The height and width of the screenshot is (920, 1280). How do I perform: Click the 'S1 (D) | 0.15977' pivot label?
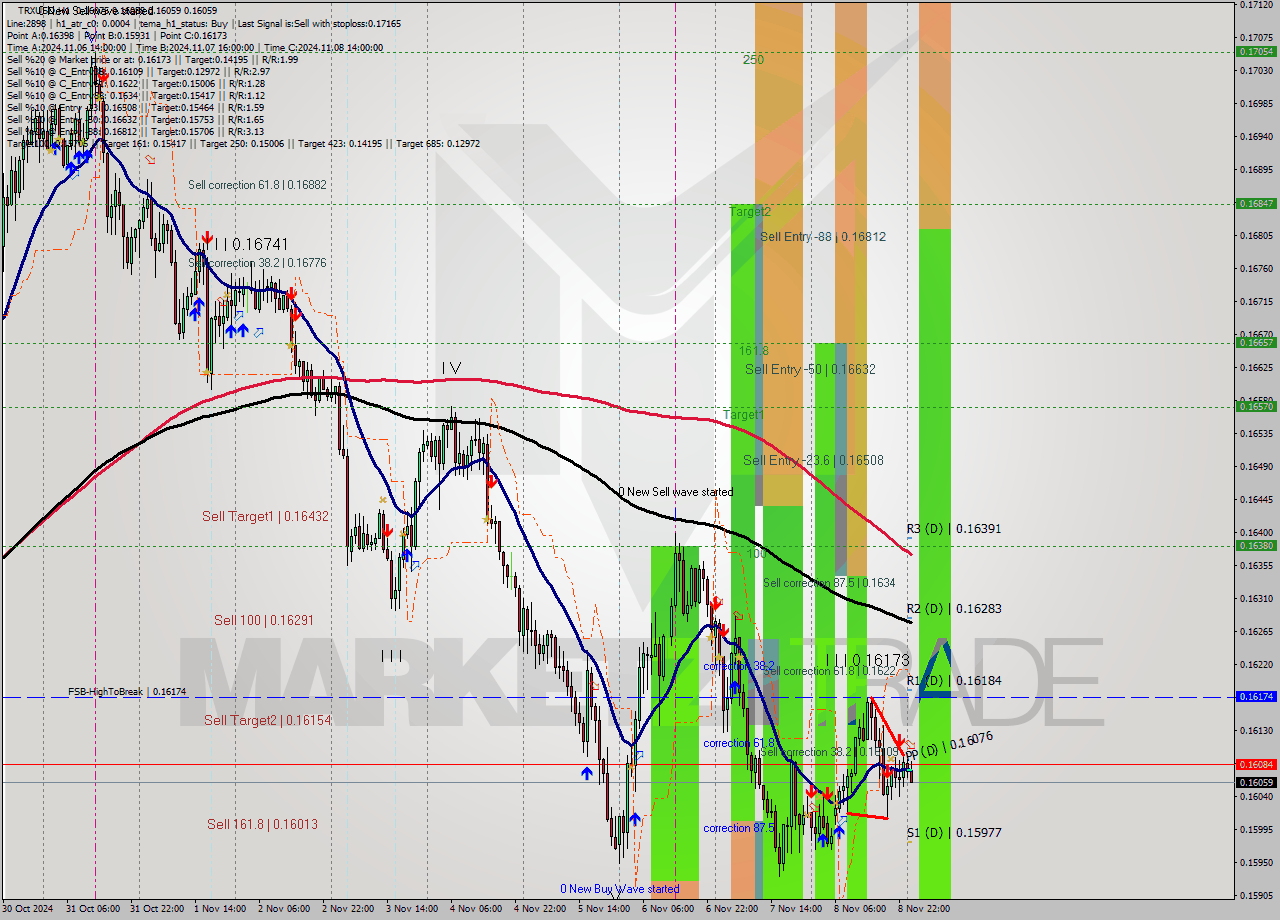(x=954, y=832)
